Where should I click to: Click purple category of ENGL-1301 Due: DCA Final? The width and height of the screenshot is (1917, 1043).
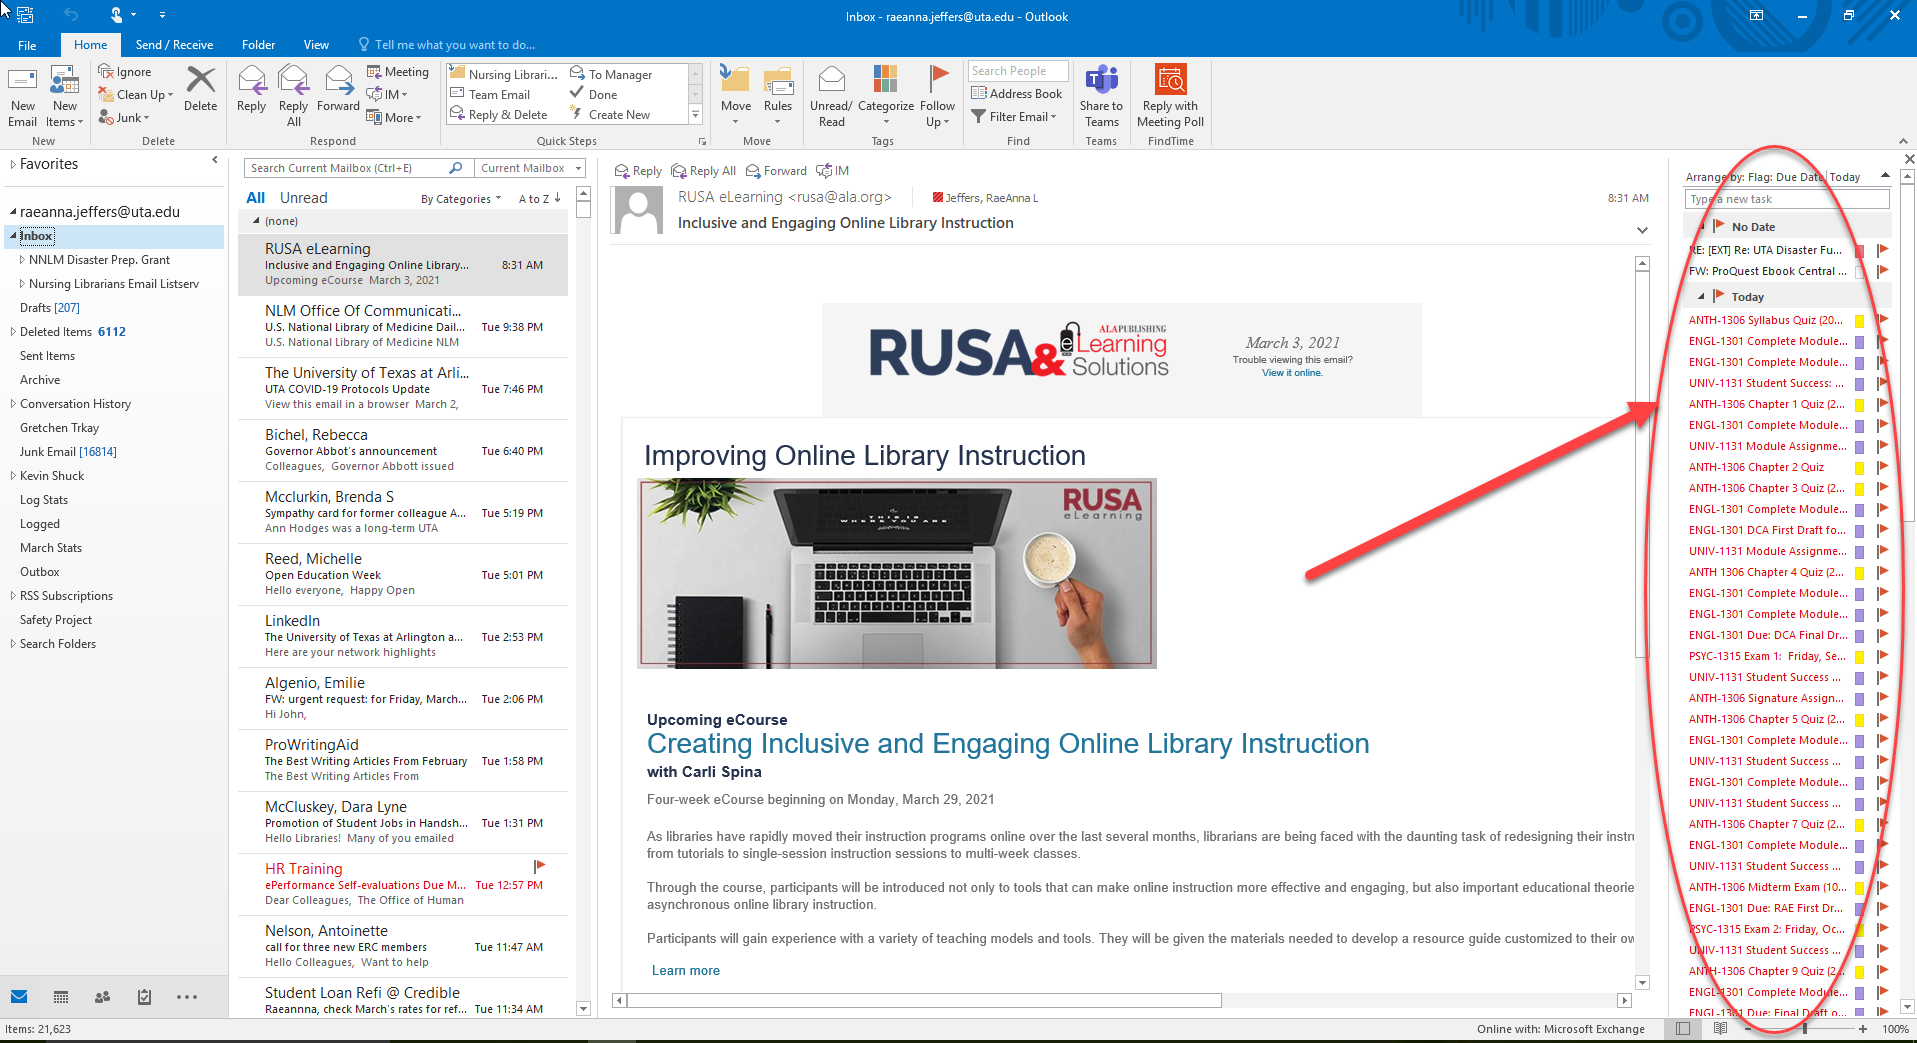(x=1859, y=636)
